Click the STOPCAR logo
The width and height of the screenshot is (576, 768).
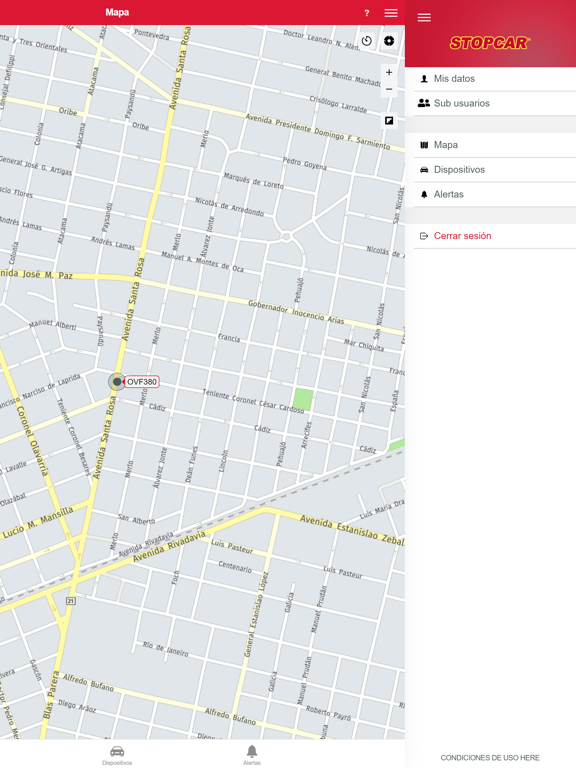pos(490,43)
